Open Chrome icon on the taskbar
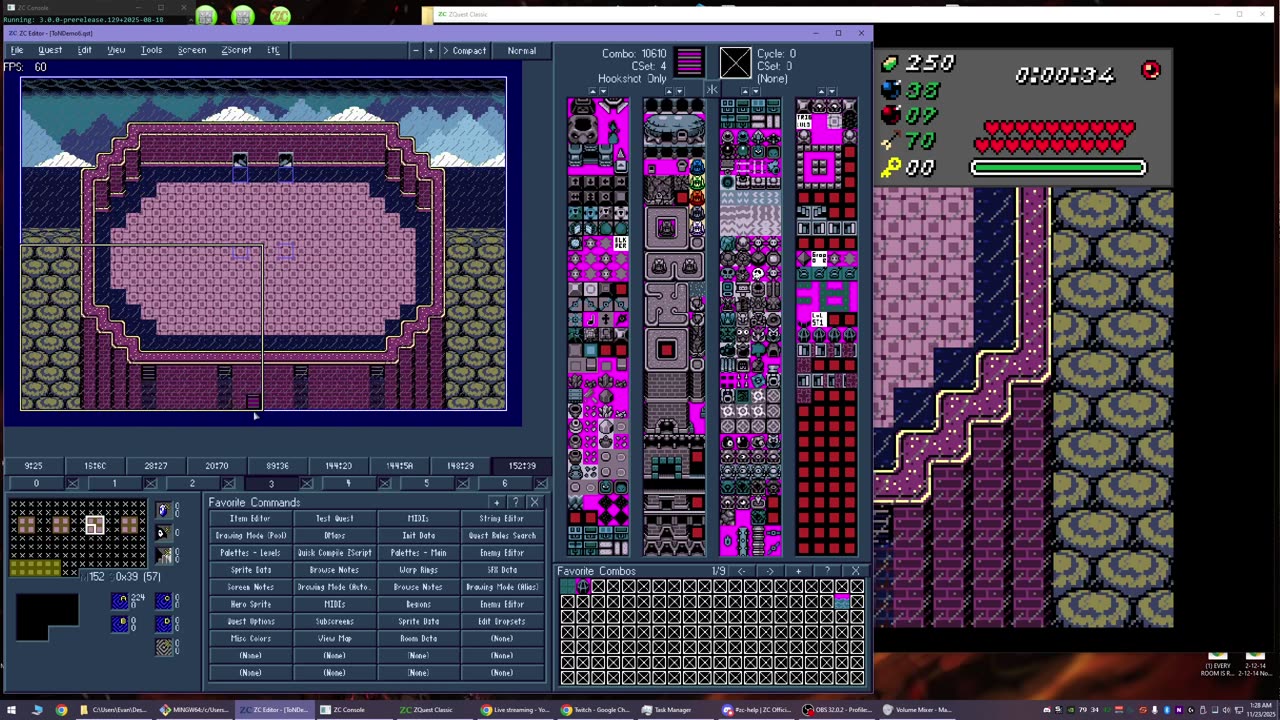The image size is (1280, 720). coord(61,710)
